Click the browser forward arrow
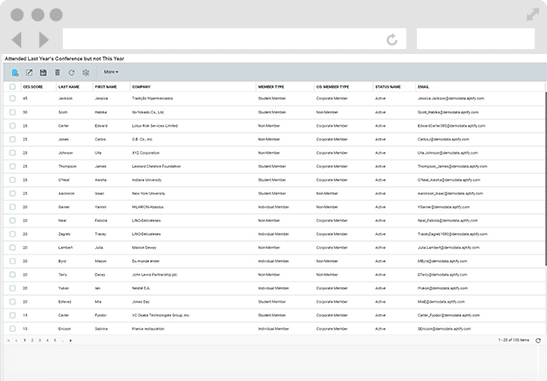Image resolution: width=547 pixels, height=381 pixels. click(44, 39)
